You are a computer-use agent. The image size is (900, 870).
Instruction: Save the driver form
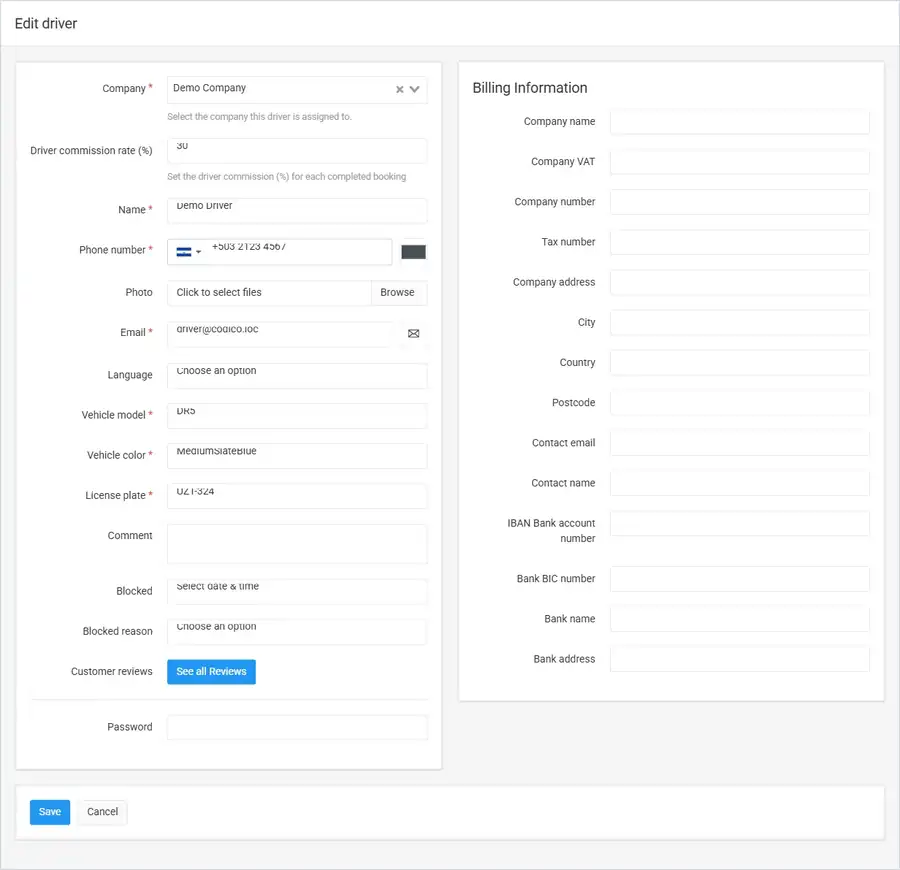(x=50, y=812)
